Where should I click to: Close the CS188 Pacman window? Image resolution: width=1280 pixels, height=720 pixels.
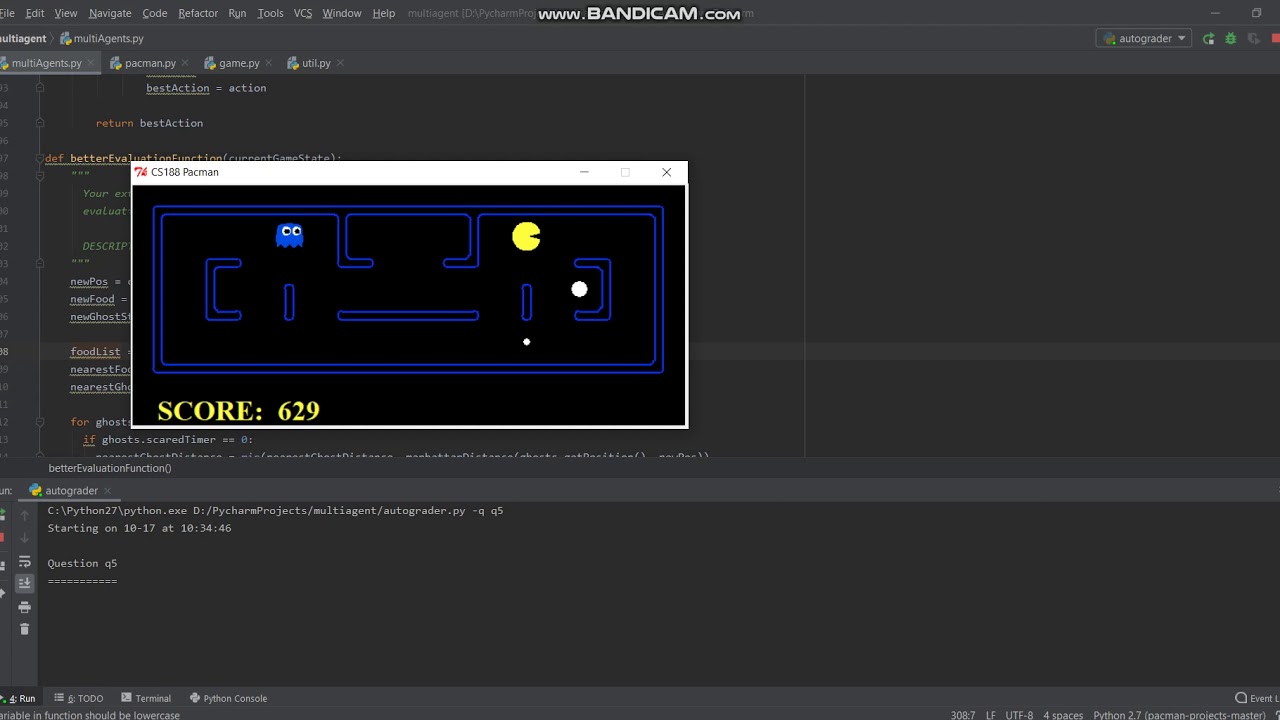click(x=667, y=172)
